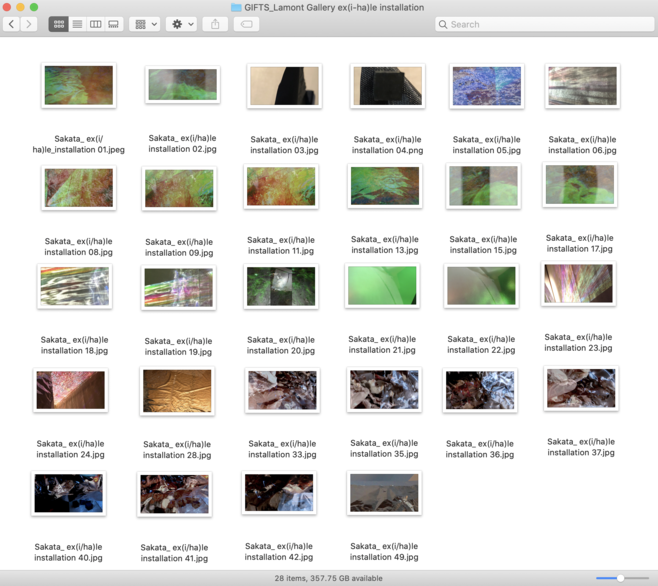
Task: Open the Action gear menu
Action: [x=182, y=24]
